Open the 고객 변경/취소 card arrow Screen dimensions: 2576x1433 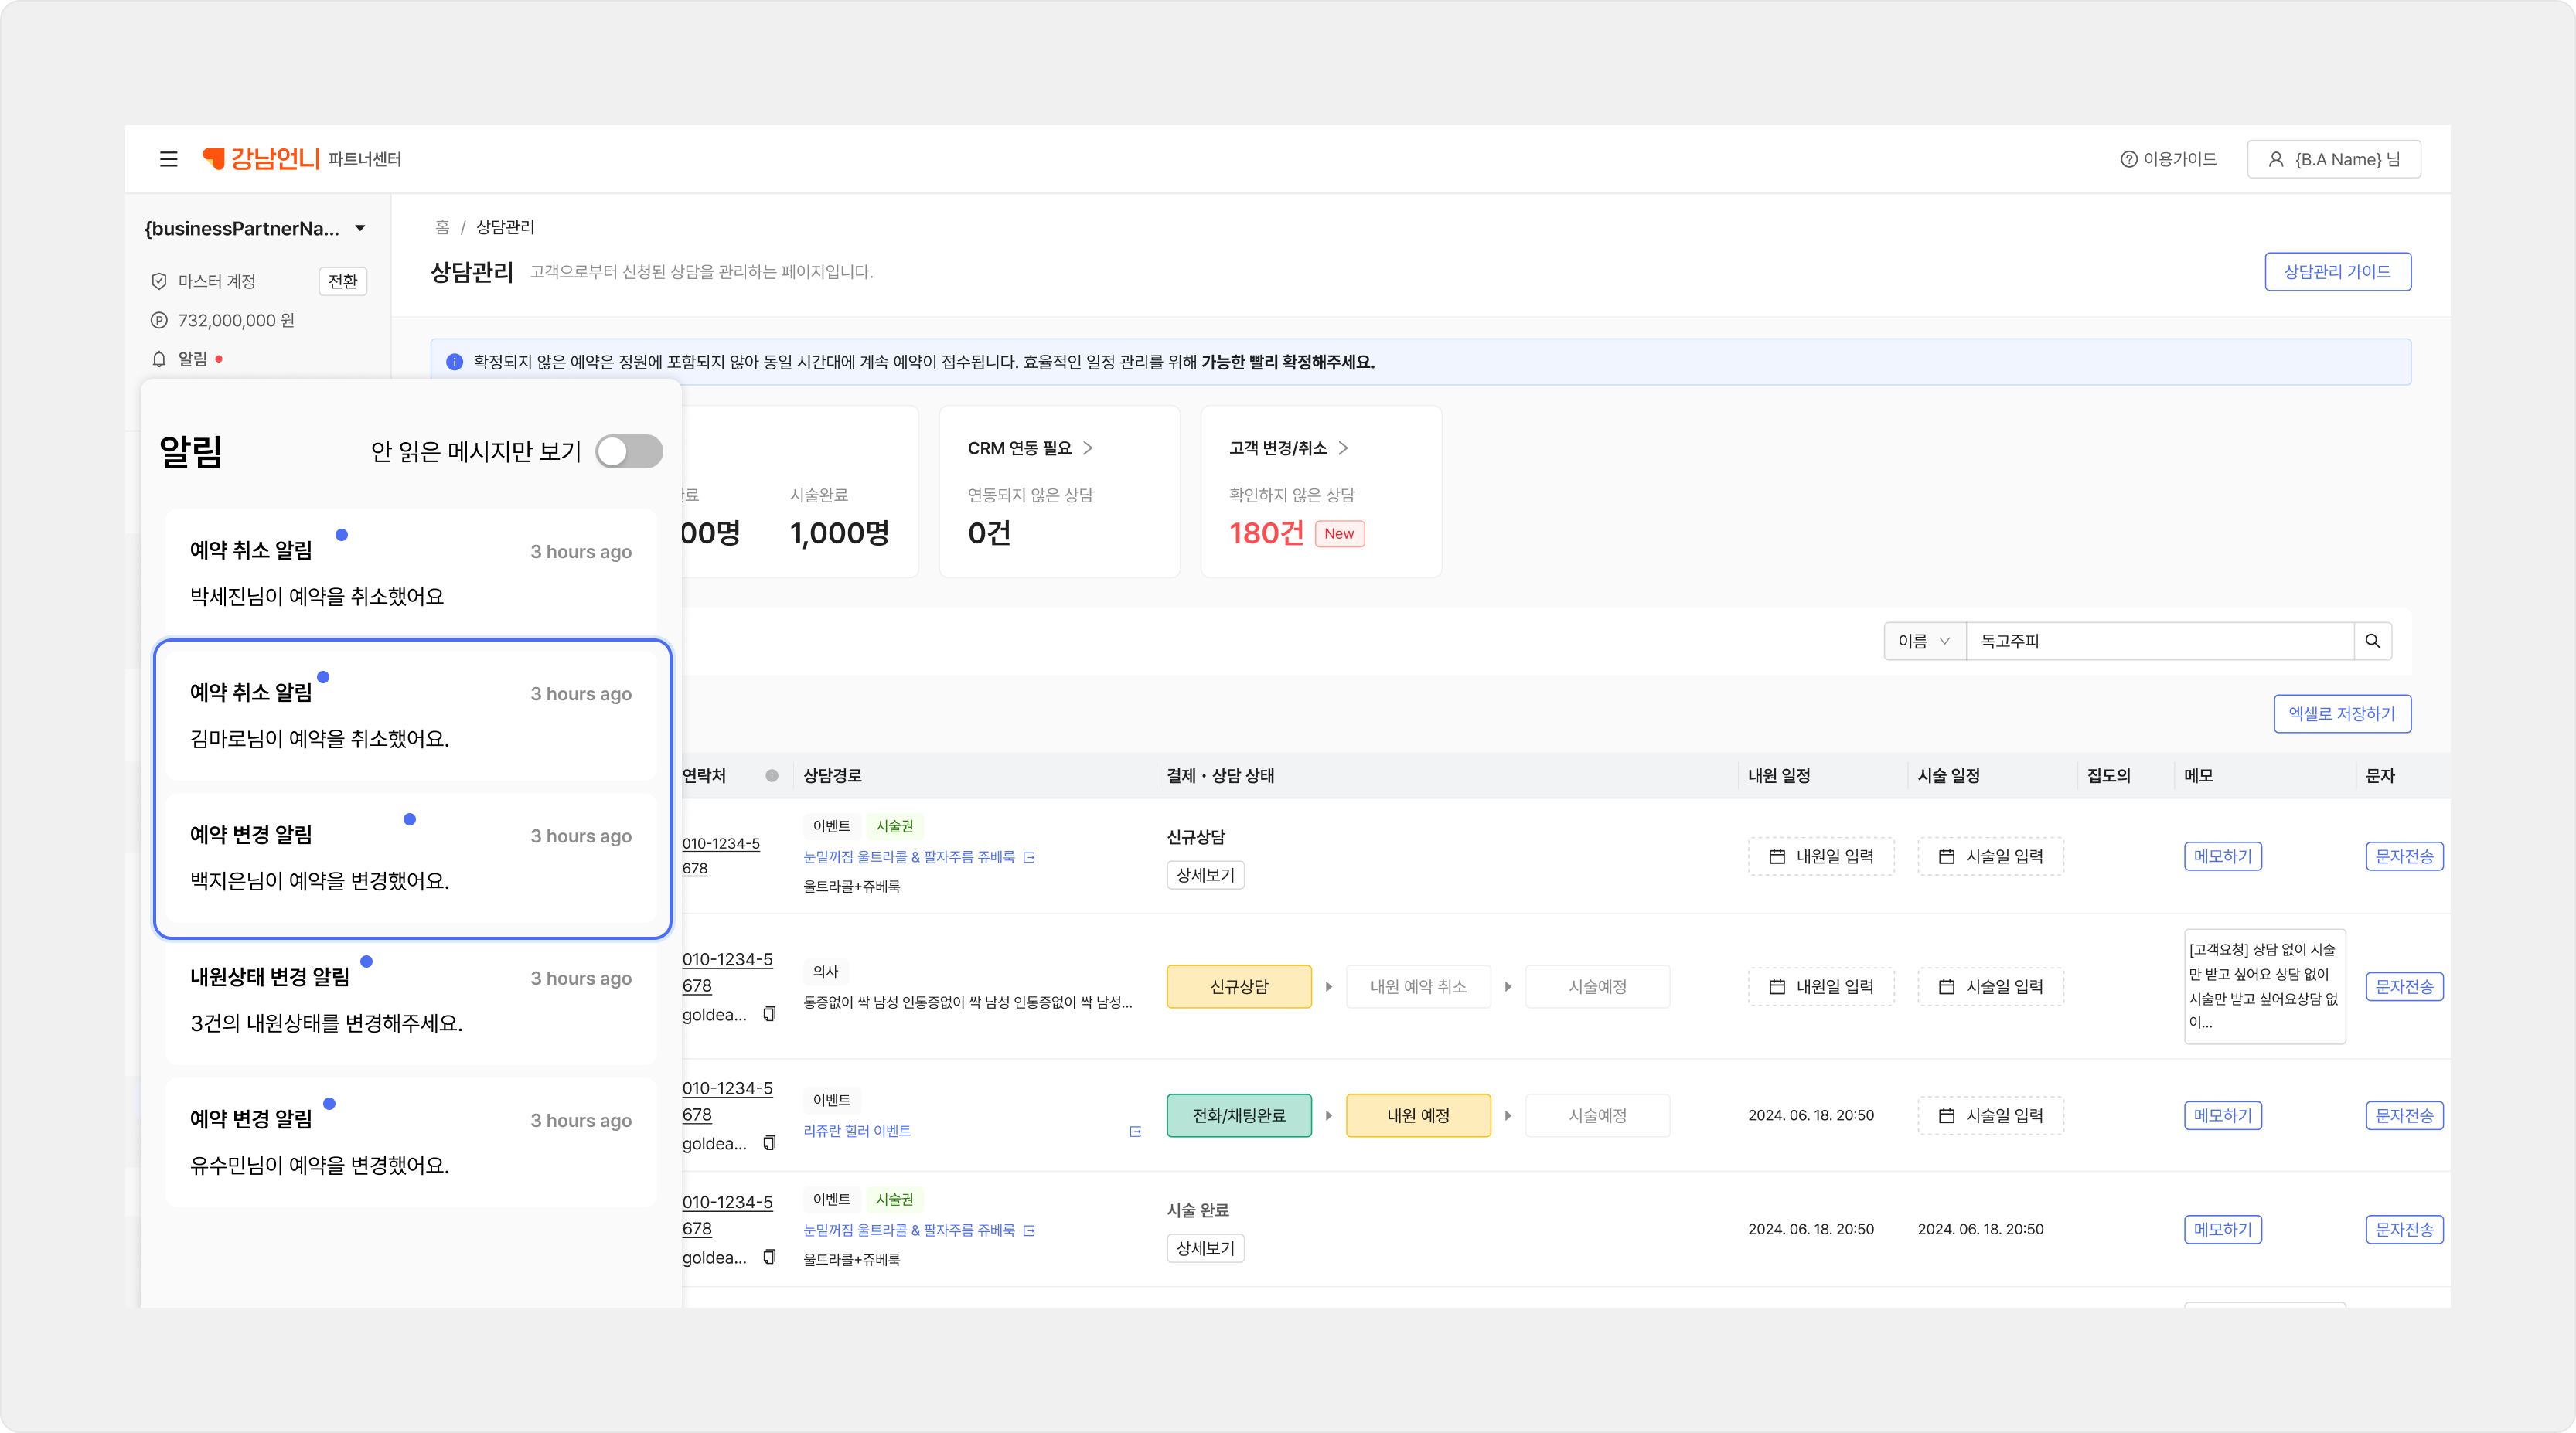1343,448
